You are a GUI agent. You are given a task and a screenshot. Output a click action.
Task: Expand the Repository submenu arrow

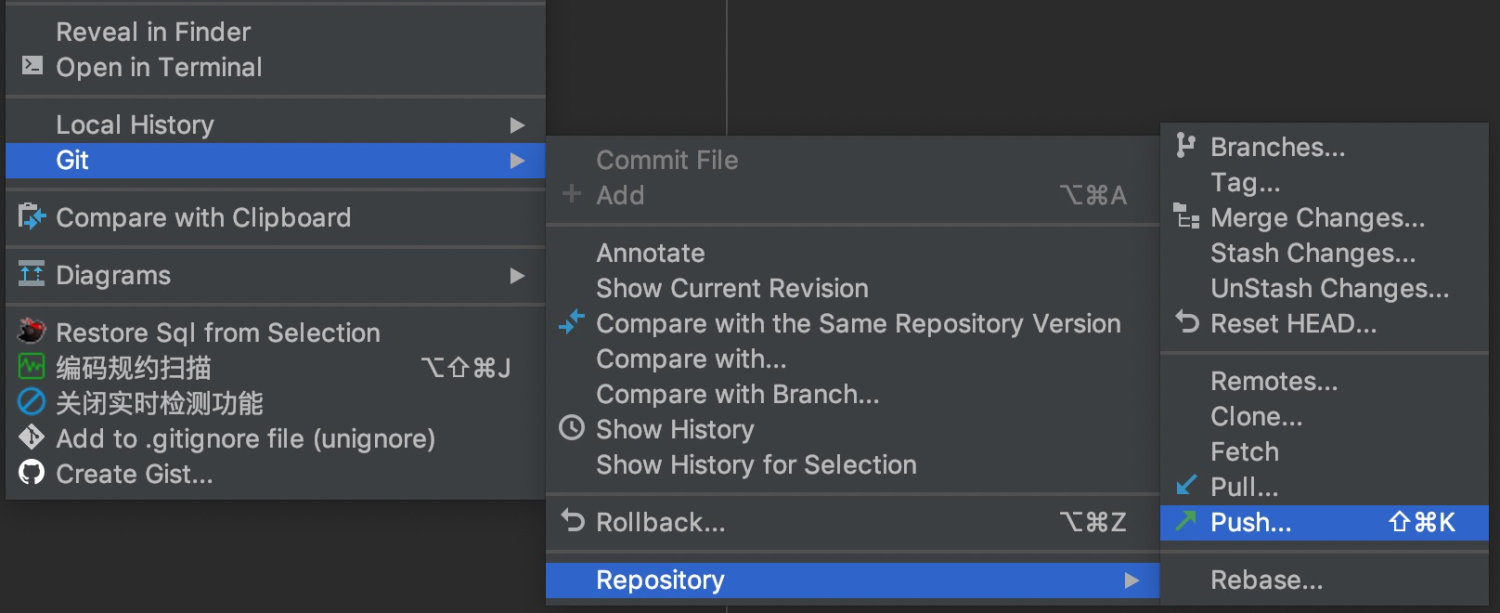click(x=1131, y=580)
